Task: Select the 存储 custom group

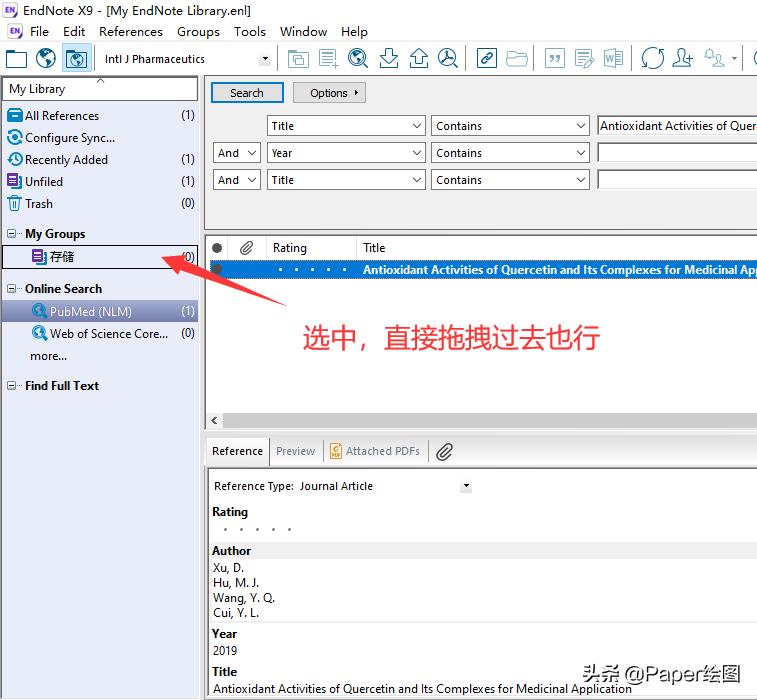Action: tap(100, 257)
